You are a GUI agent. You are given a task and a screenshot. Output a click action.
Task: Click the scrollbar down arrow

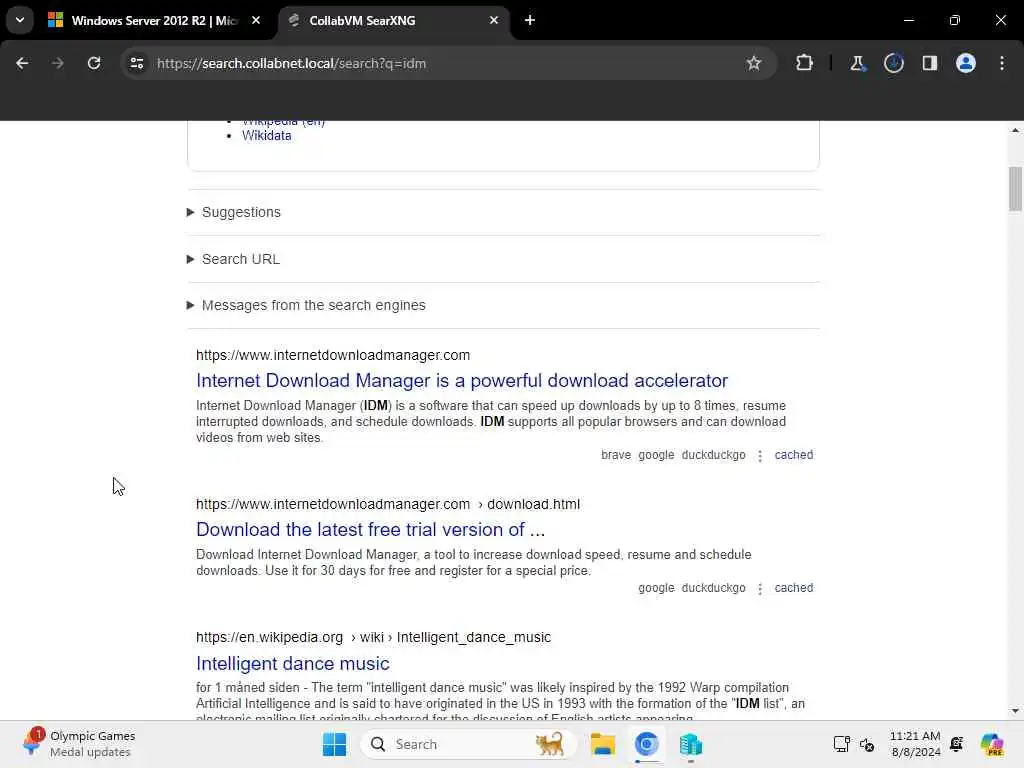pos(1015,711)
